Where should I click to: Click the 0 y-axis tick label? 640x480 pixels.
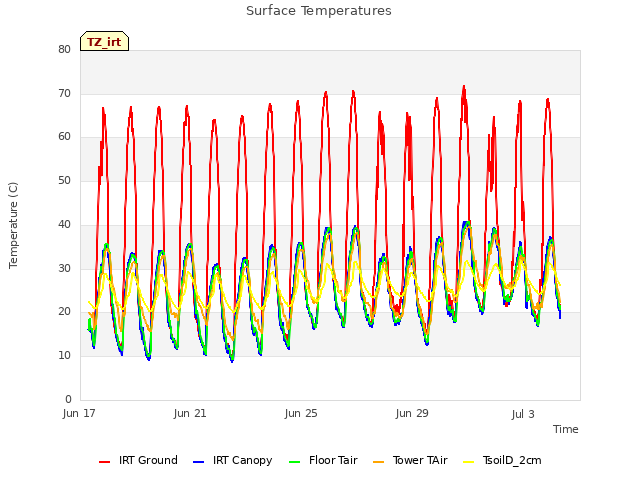pyautogui.click(x=68, y=399)
